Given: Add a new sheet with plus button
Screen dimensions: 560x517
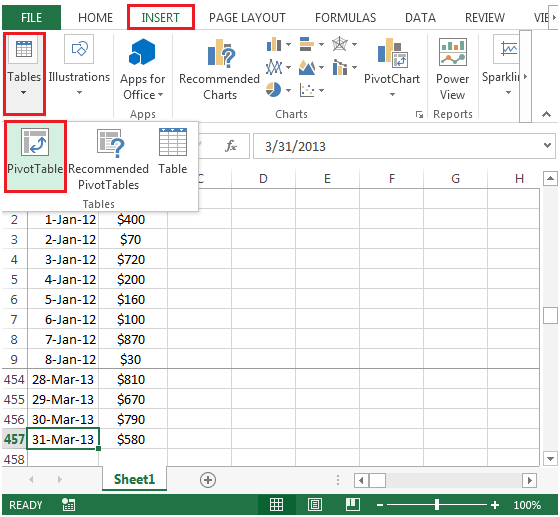Looking at the screenshot, I should coord(208,480).
